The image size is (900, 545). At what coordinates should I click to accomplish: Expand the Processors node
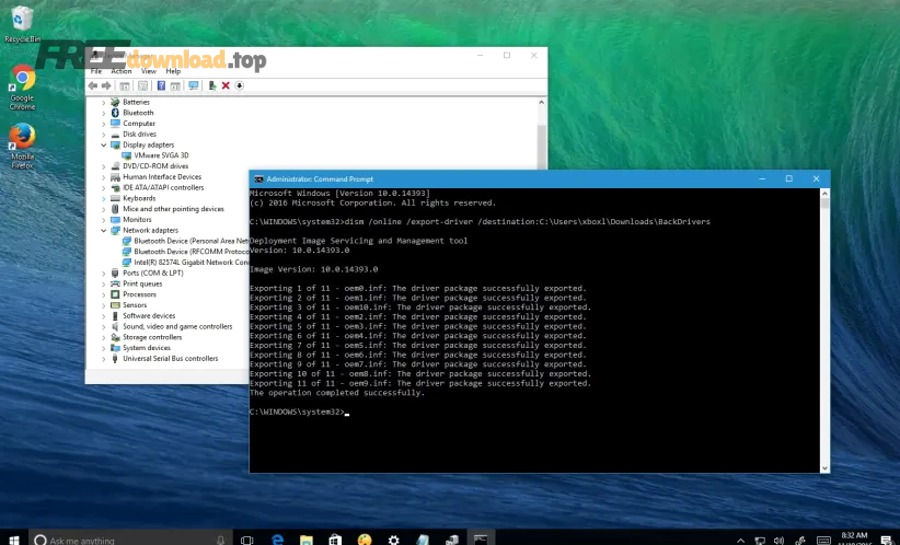[103, 295]
